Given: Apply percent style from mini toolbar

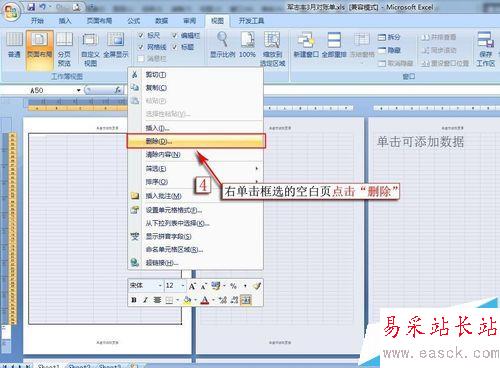Looking at the screenshot, I should coord(233,286).
